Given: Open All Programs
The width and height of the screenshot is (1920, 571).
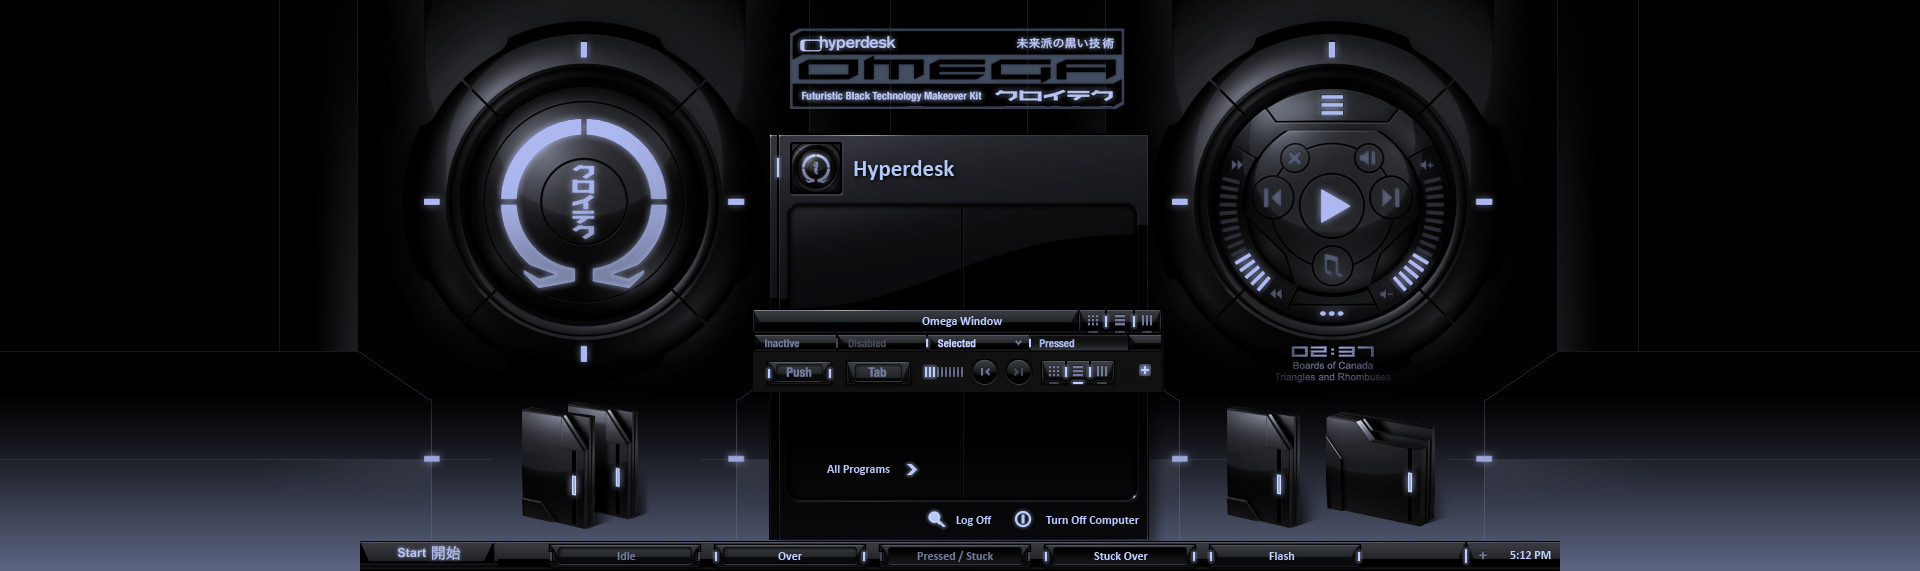Looking at the screenshot, I should click(x=858, y=469).
